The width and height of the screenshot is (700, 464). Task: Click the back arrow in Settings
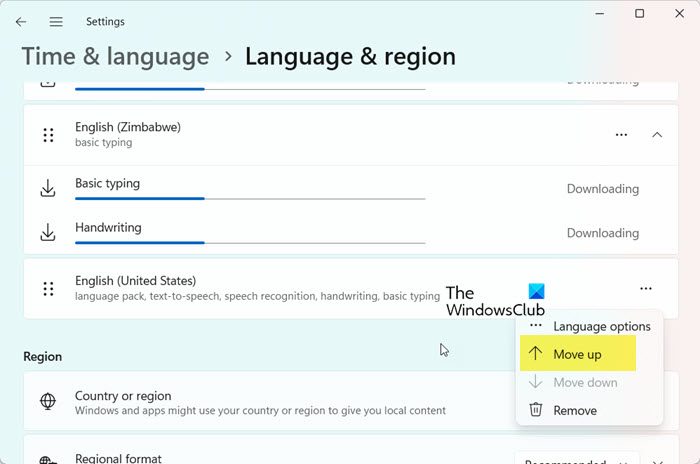(21, 21)
